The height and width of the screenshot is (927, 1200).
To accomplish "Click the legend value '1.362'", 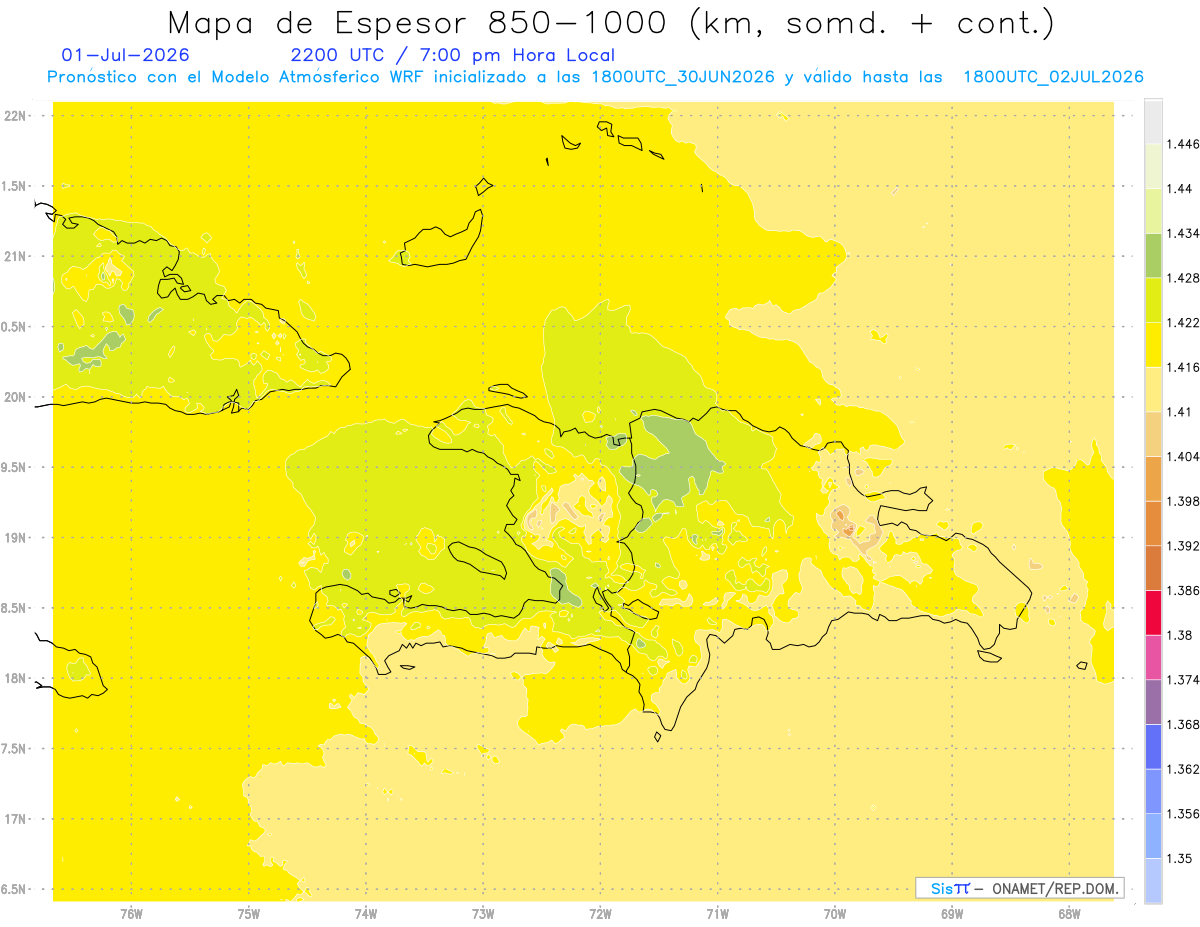I will [1185, 769].
